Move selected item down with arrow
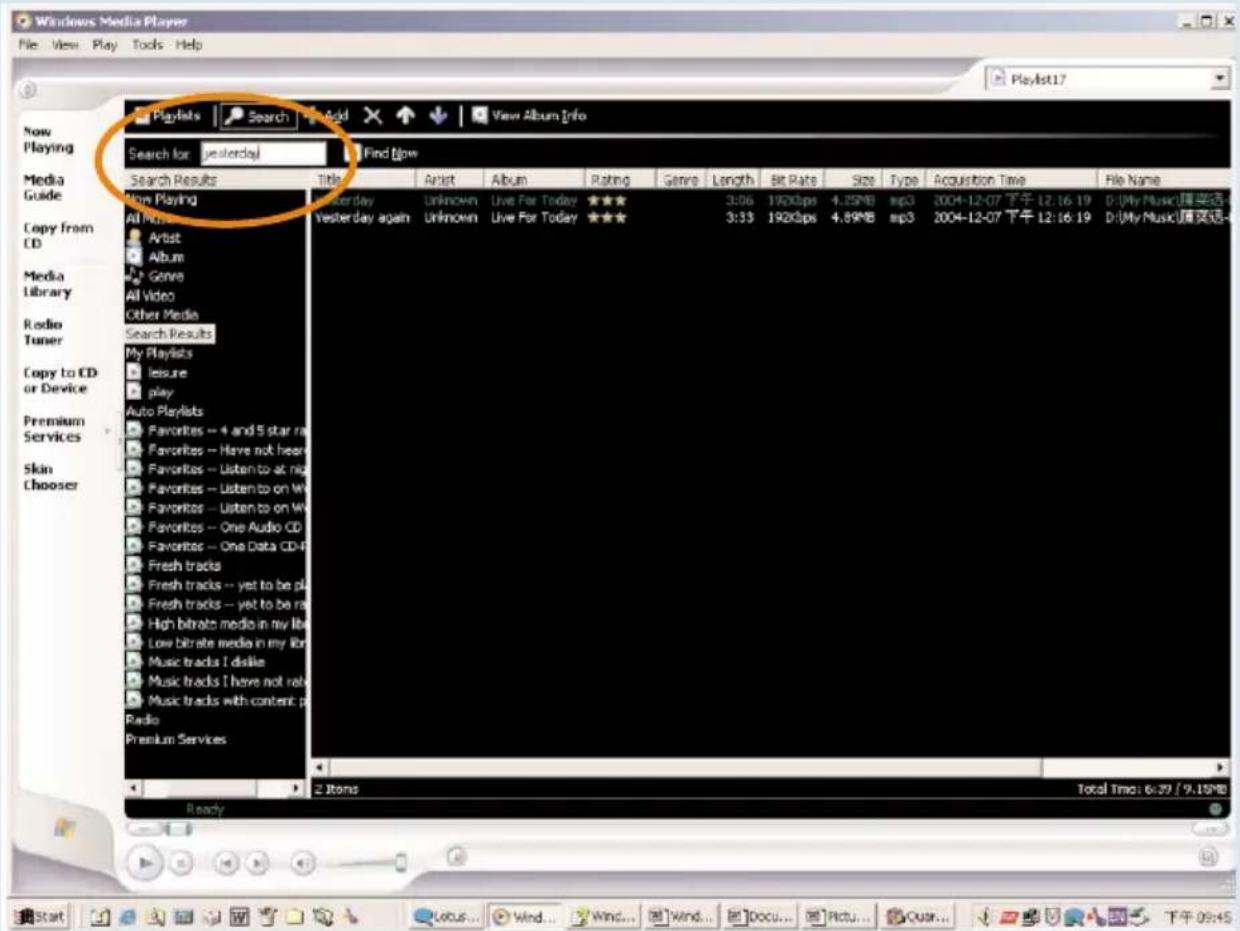 coord(438,116)
